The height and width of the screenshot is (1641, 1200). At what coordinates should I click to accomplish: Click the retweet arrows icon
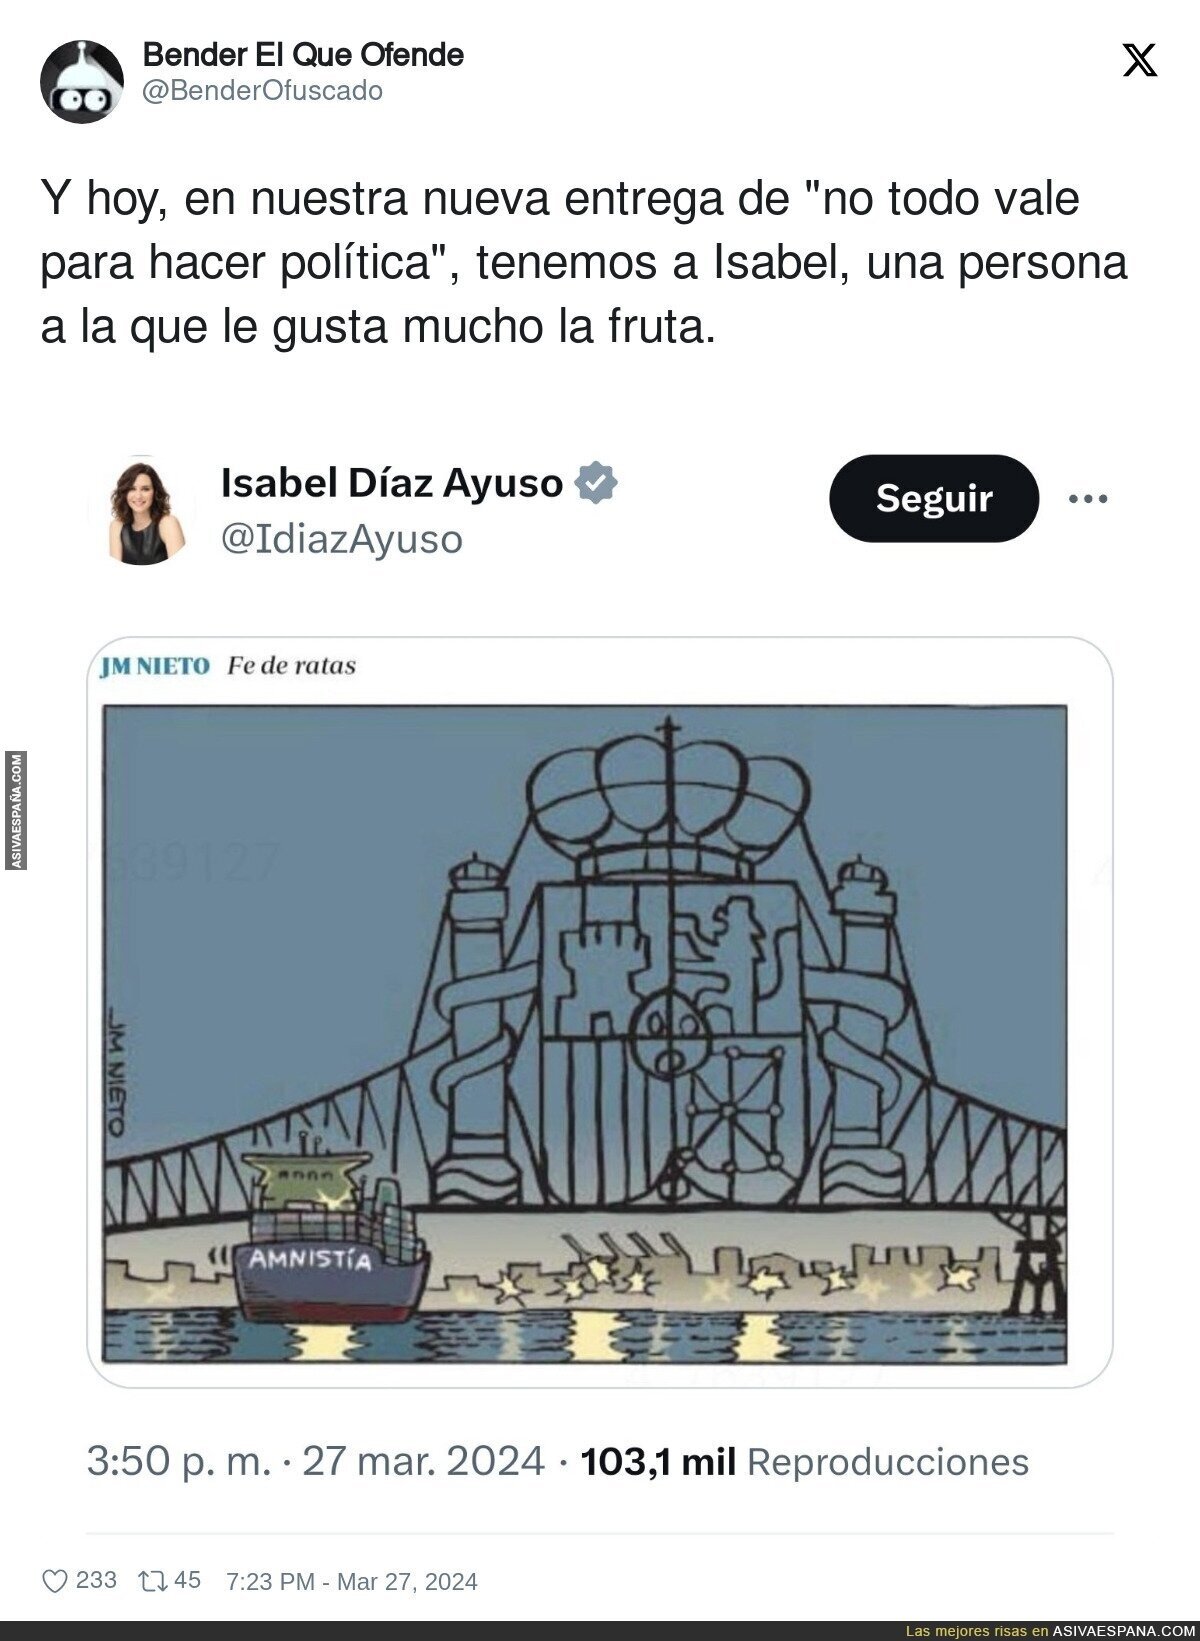tap(152, 1581)
